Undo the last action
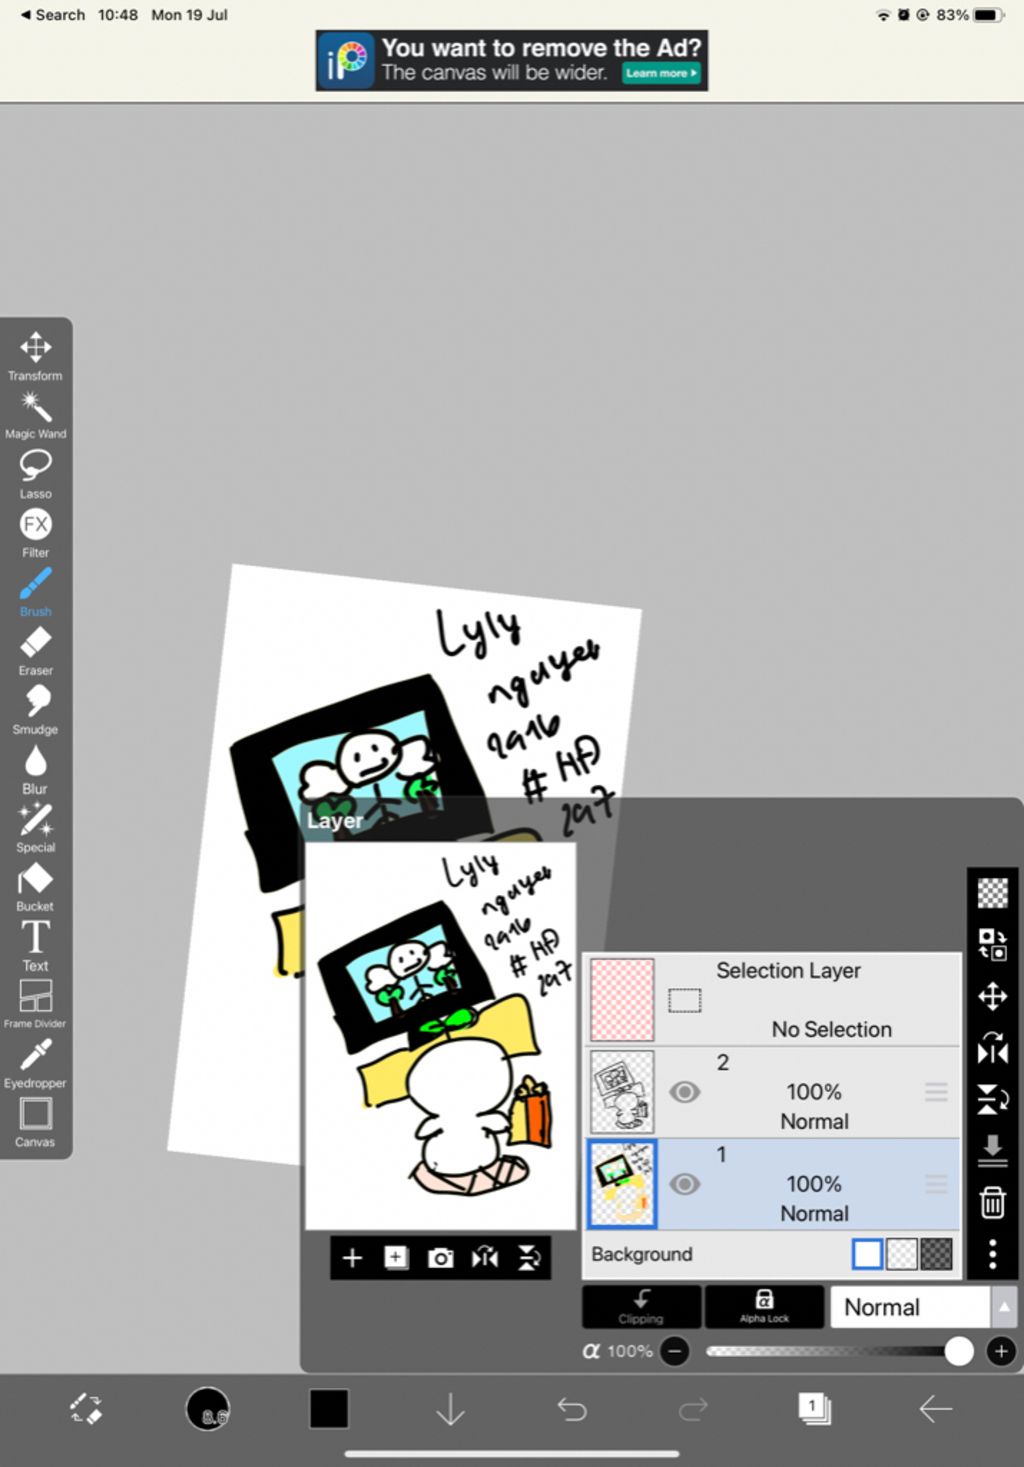Image resolution: width=1024 pixels, height=1467 pixels. pyautogui.click(x=572, y=1409)
